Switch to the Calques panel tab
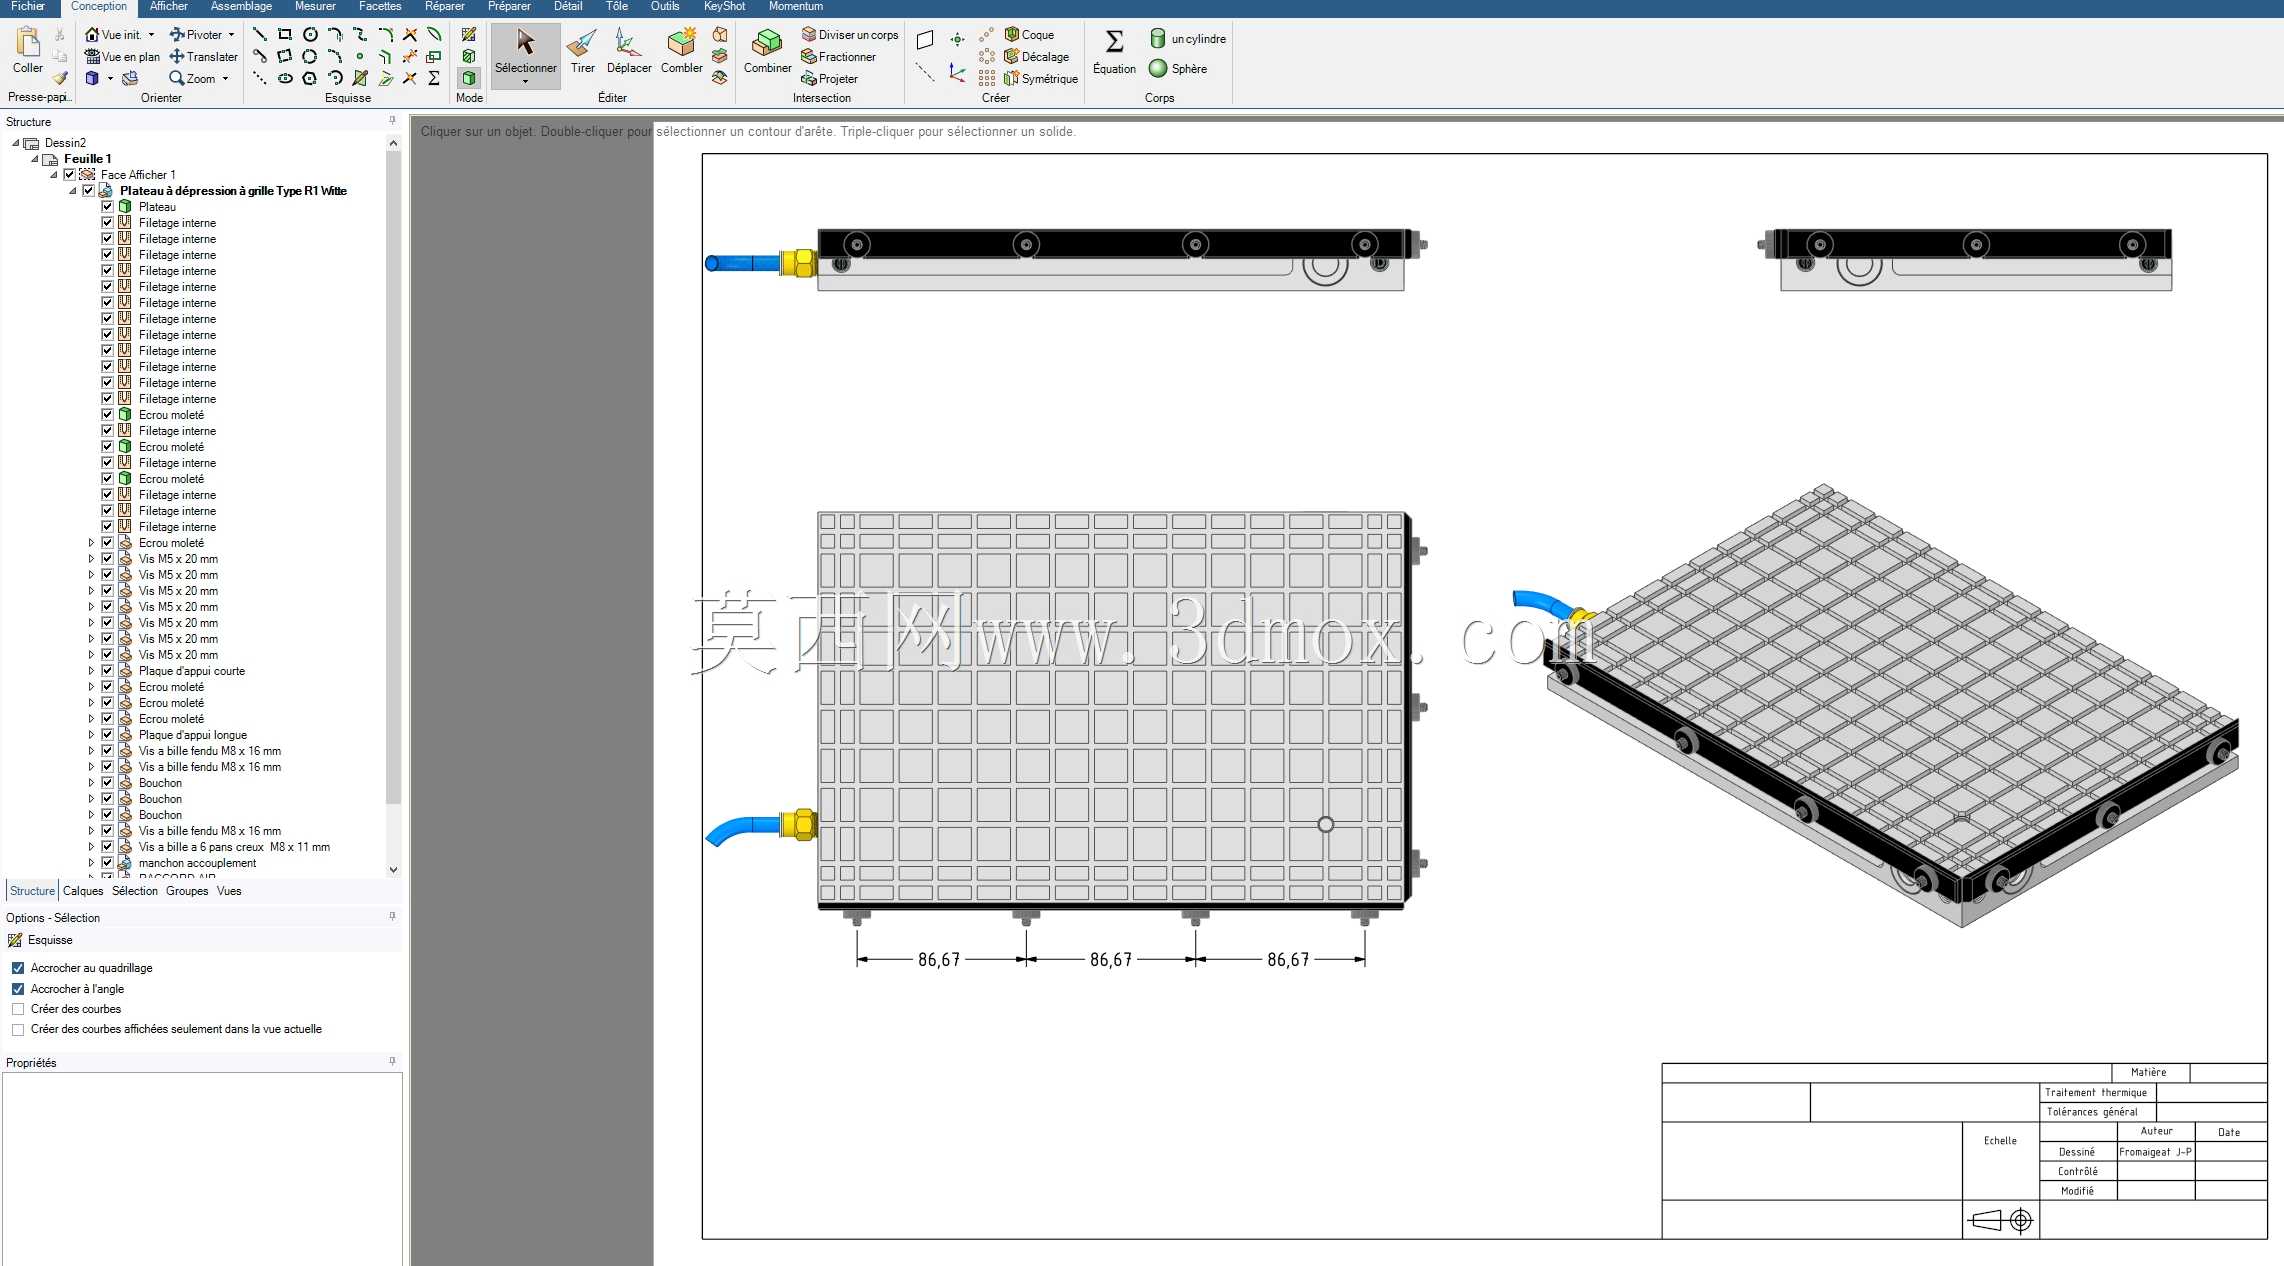Screen dimensions: 2284x1266 [x=83, y=891]
